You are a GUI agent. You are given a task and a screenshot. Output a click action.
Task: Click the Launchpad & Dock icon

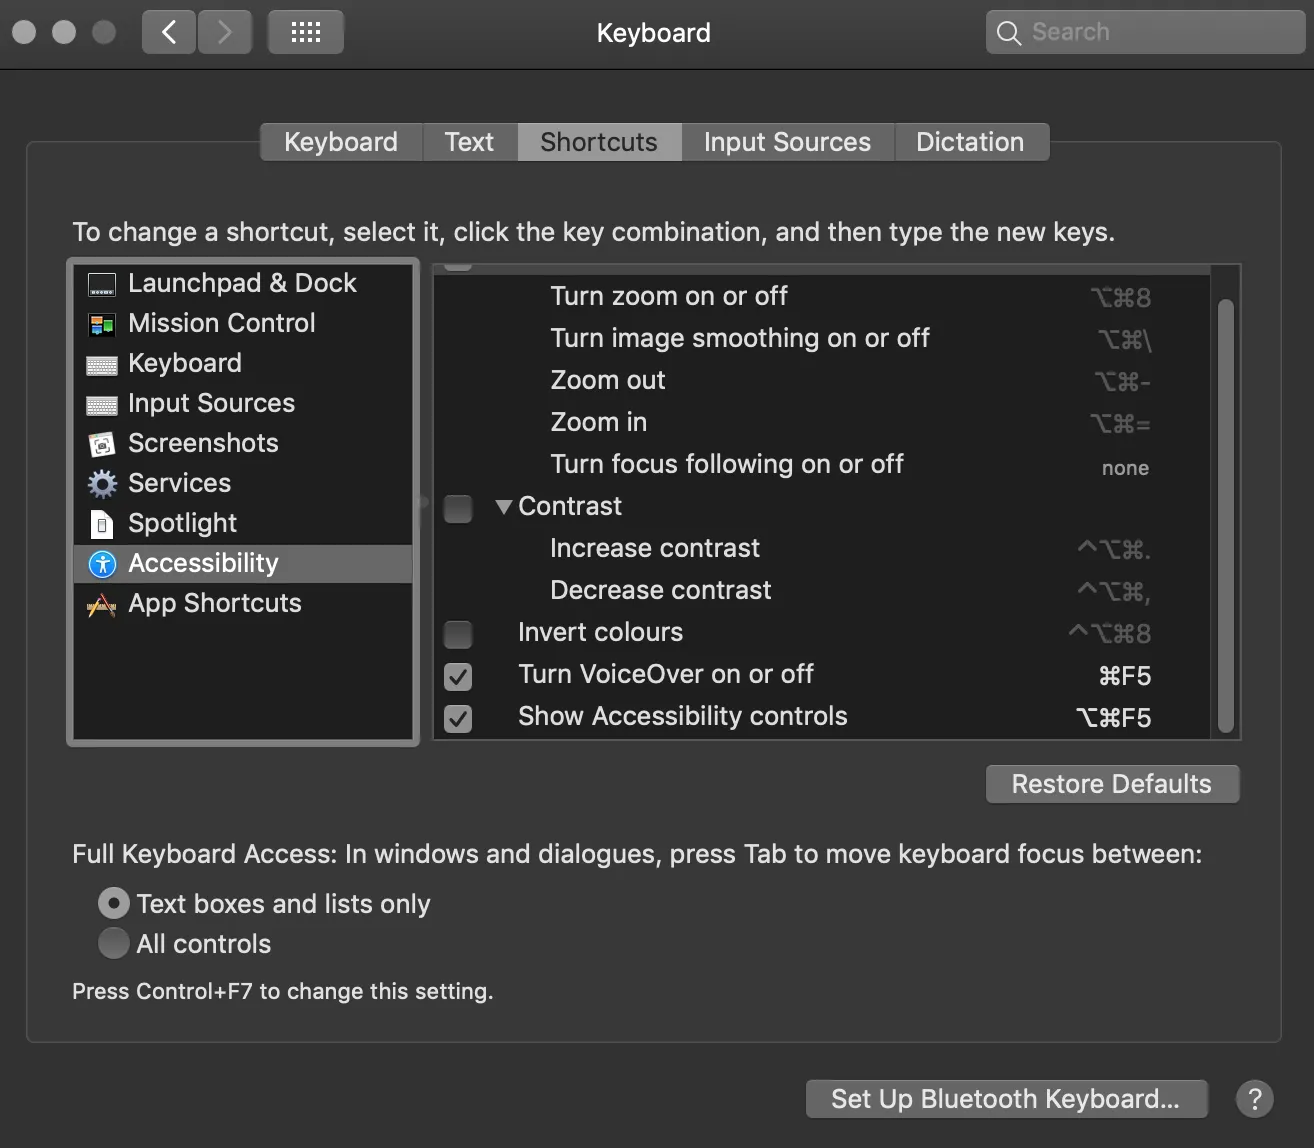[x=102, y=284]
